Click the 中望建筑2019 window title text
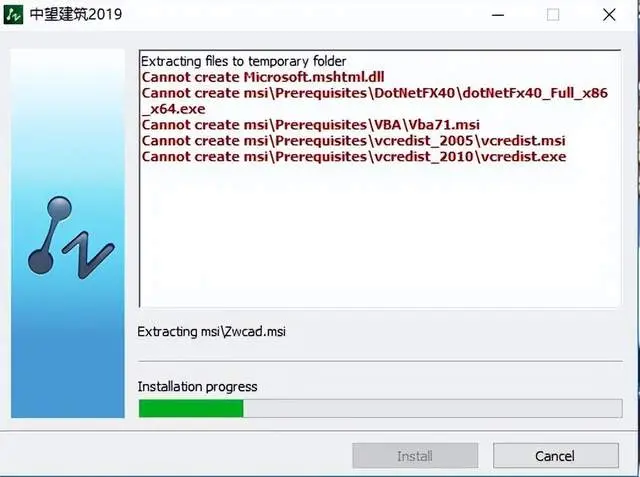Screen dimensions: 640x477 76,15
